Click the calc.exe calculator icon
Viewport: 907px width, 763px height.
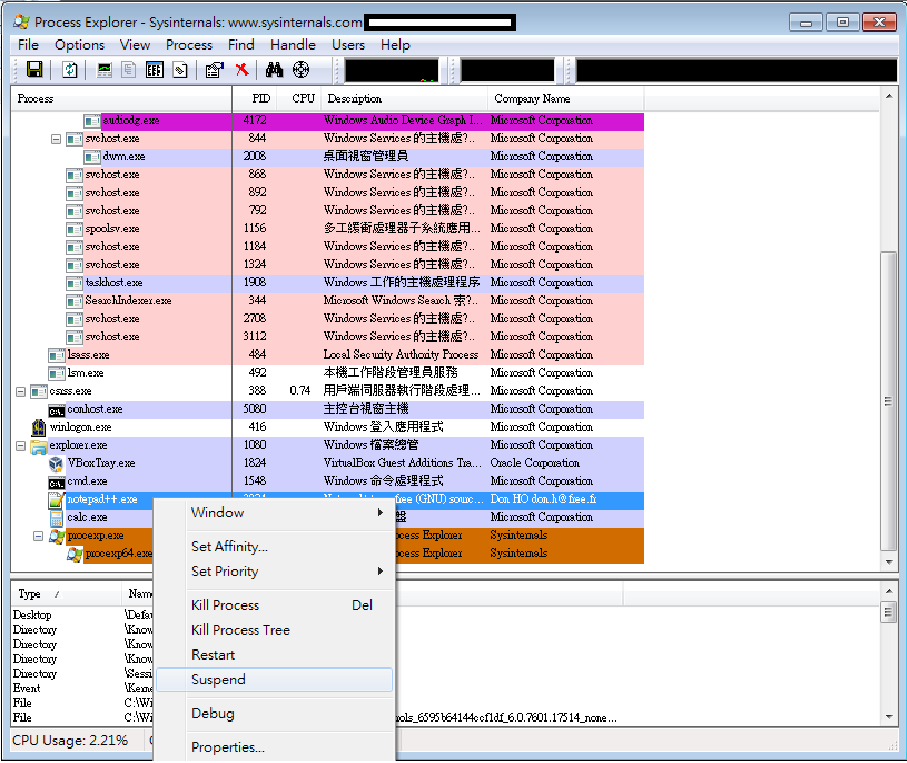[57, 518]
